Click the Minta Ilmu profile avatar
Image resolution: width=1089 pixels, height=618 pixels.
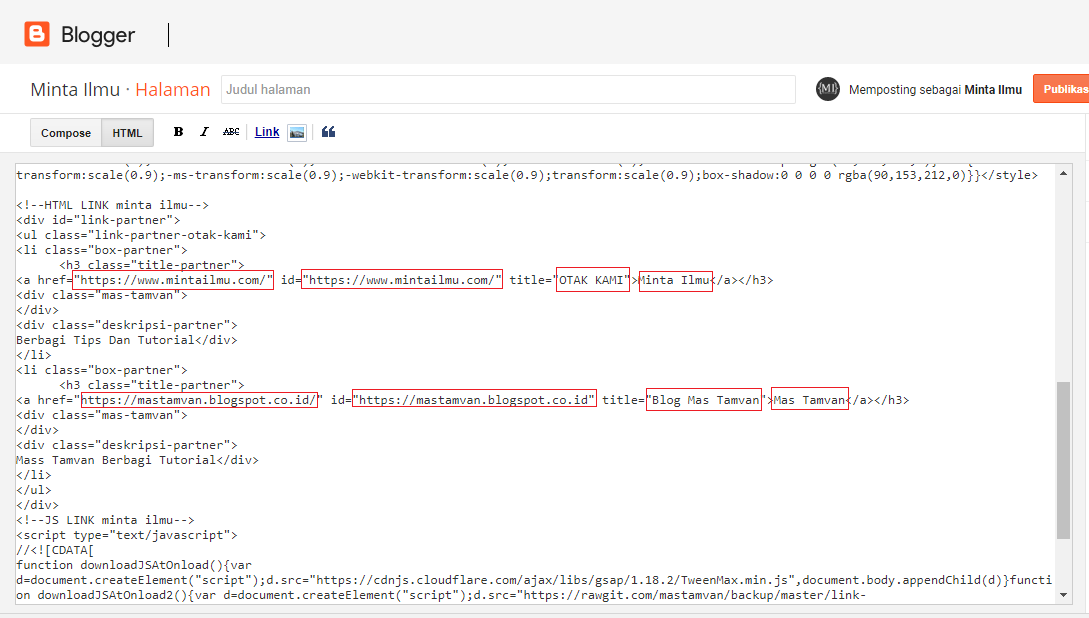(x=827, y=89)
